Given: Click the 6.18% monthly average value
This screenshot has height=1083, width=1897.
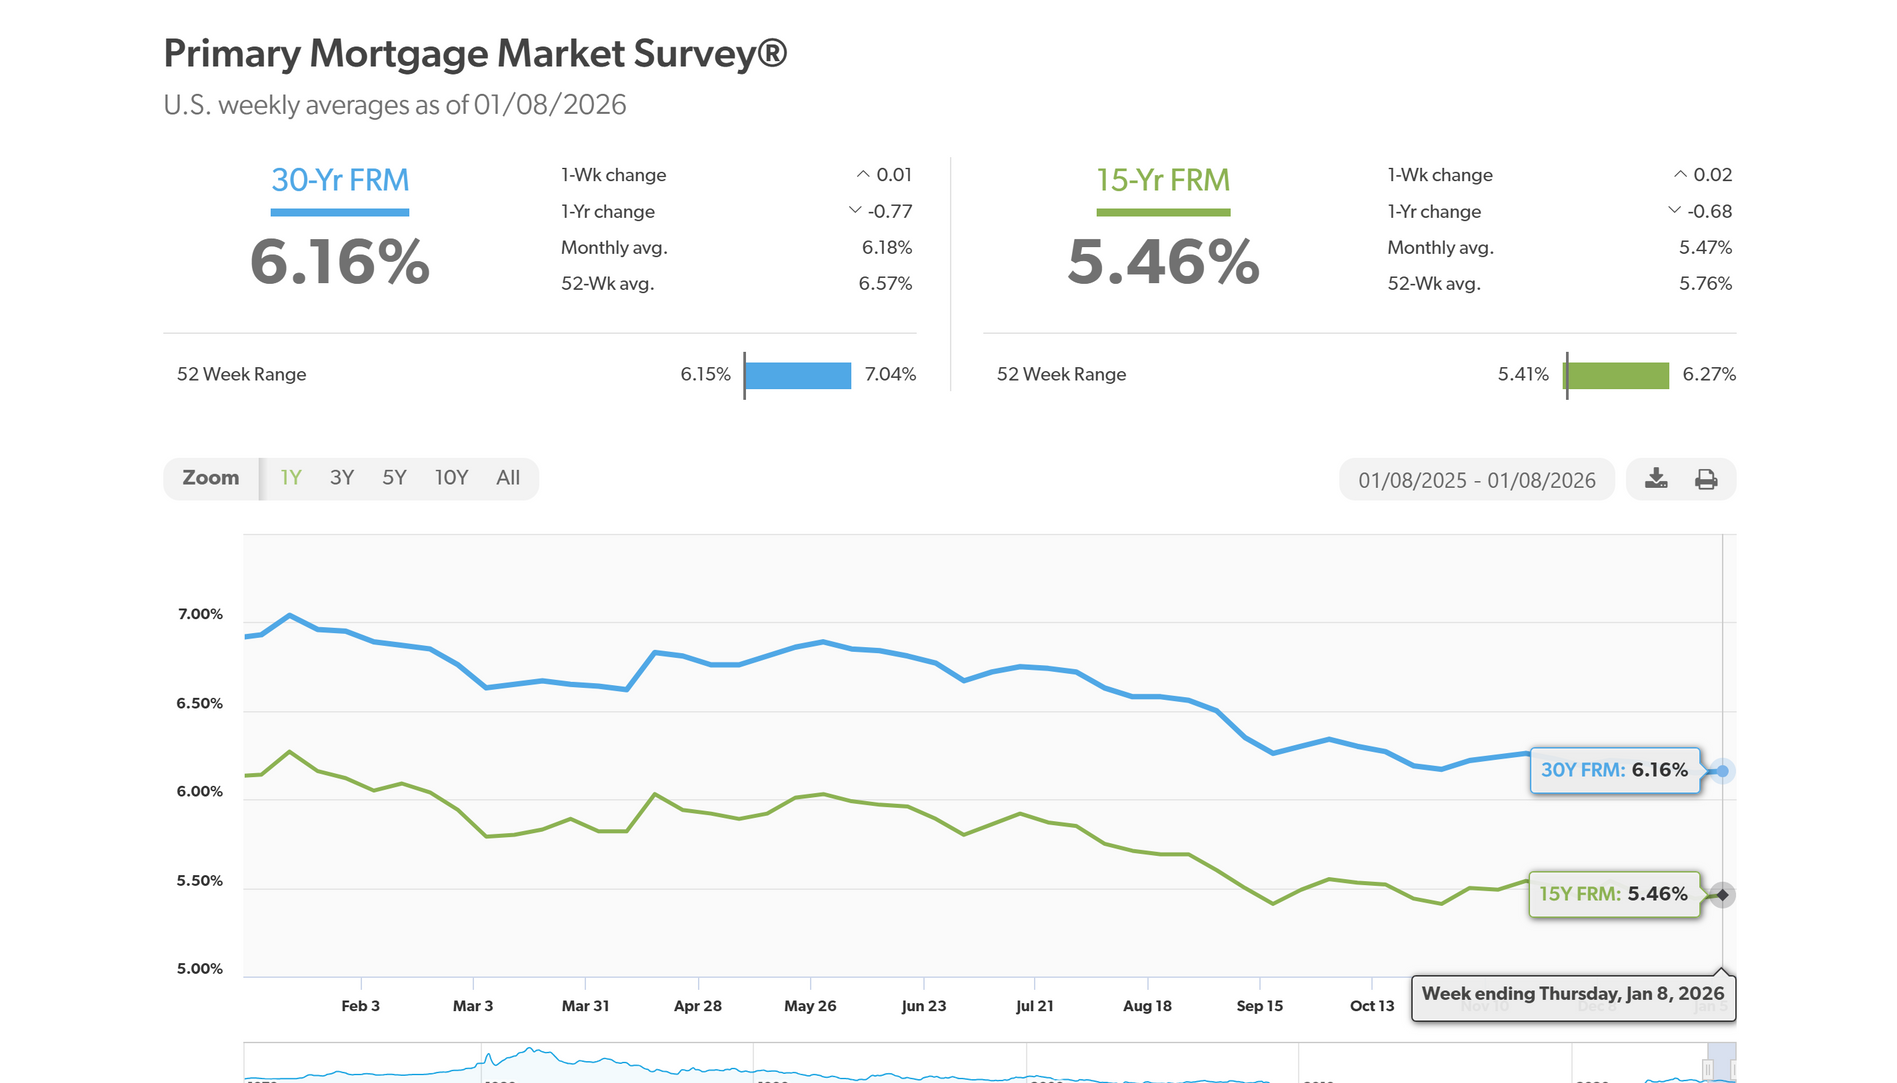Looking at the screenshot, I should pos(887,247).
